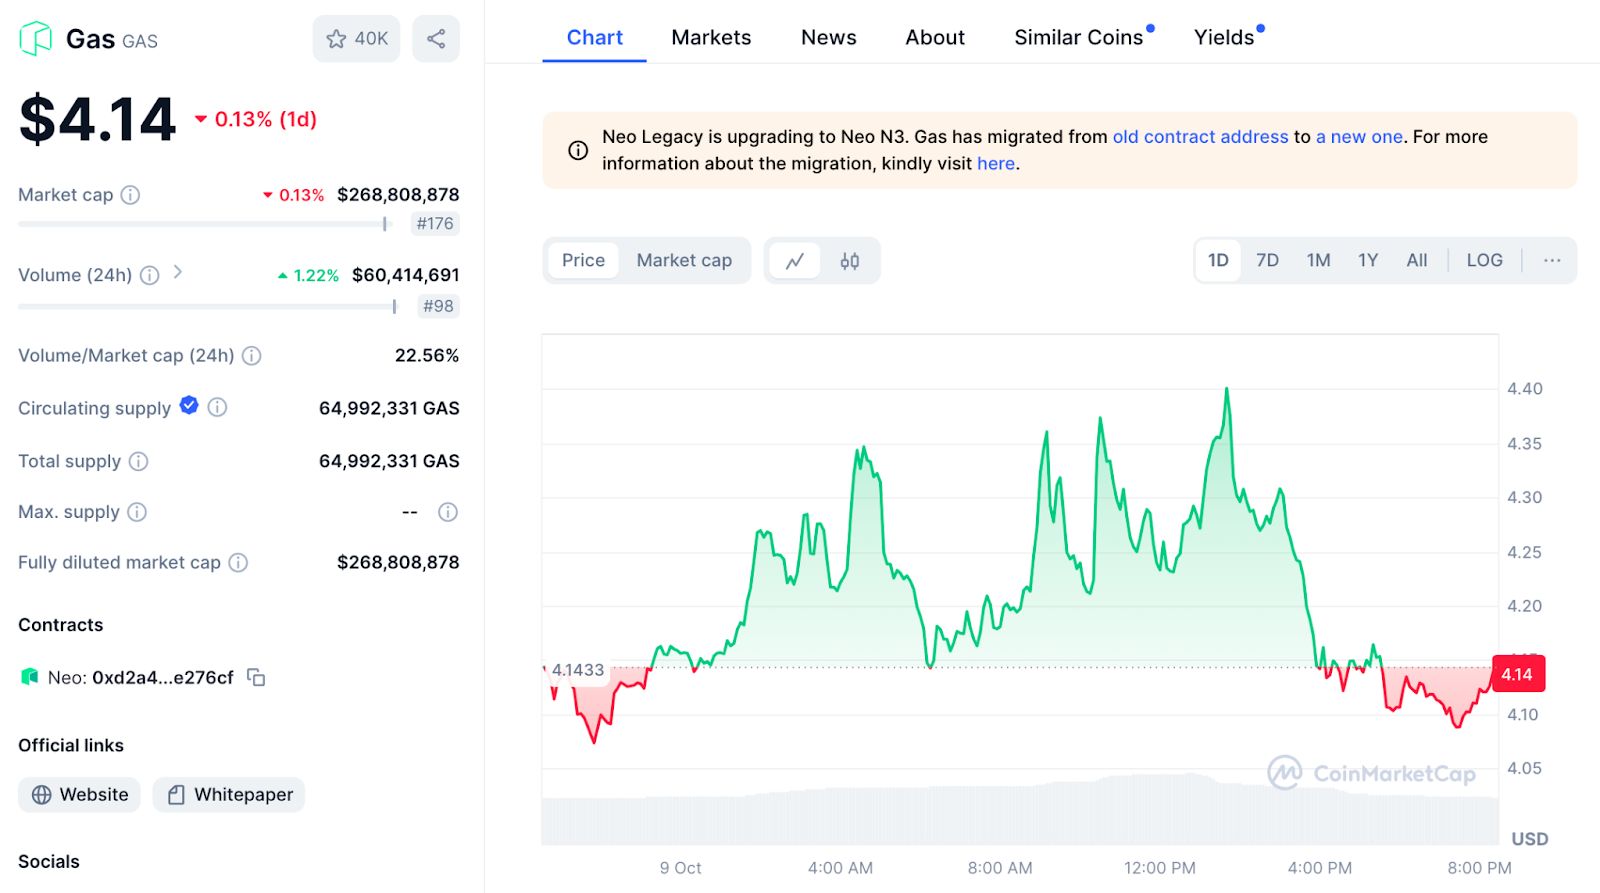Copy the Neo contract address

click(x=256, y=678)
